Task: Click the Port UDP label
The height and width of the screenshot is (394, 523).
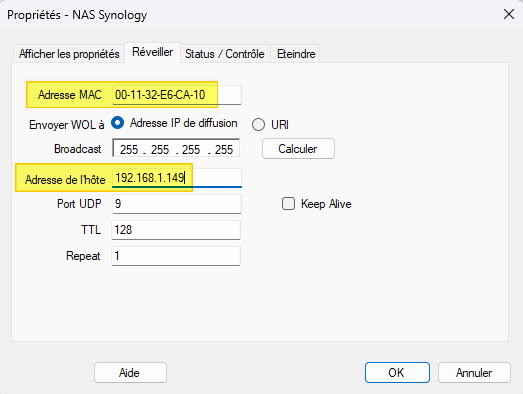Action: click(x=79, y=204)
